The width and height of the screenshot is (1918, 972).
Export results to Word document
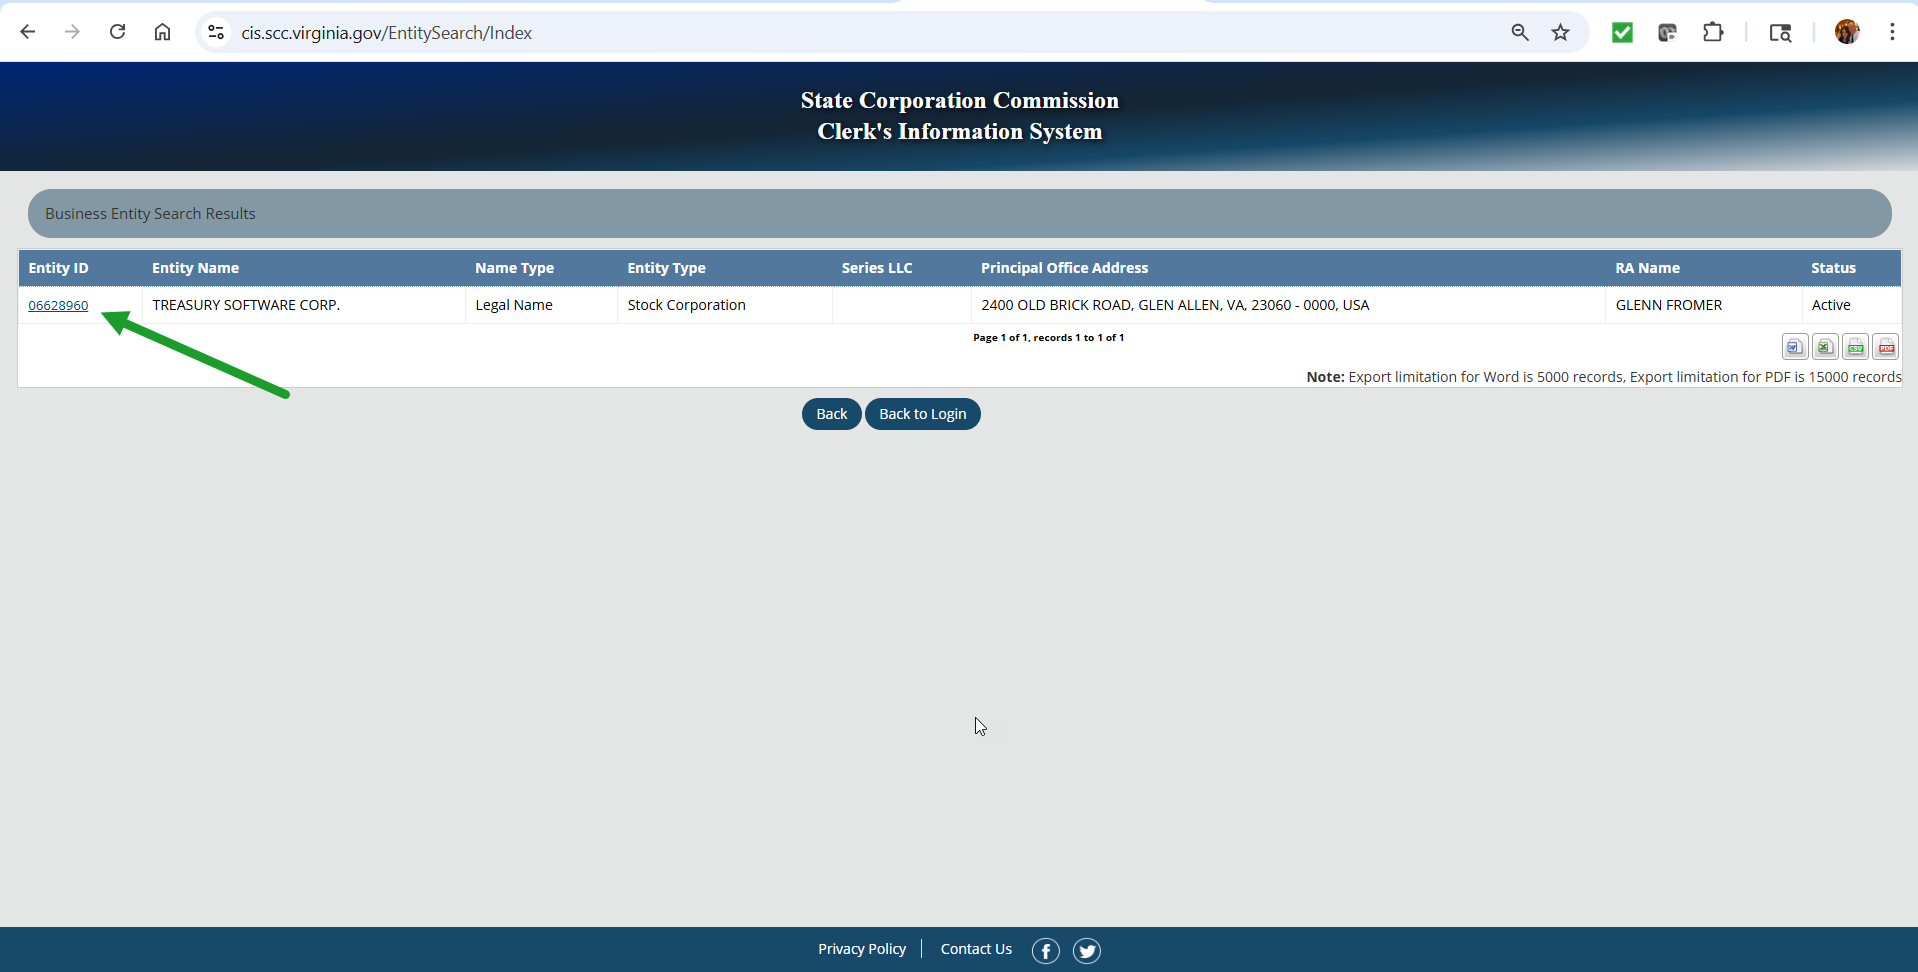pyautogui.click(x=1794, y=347)
